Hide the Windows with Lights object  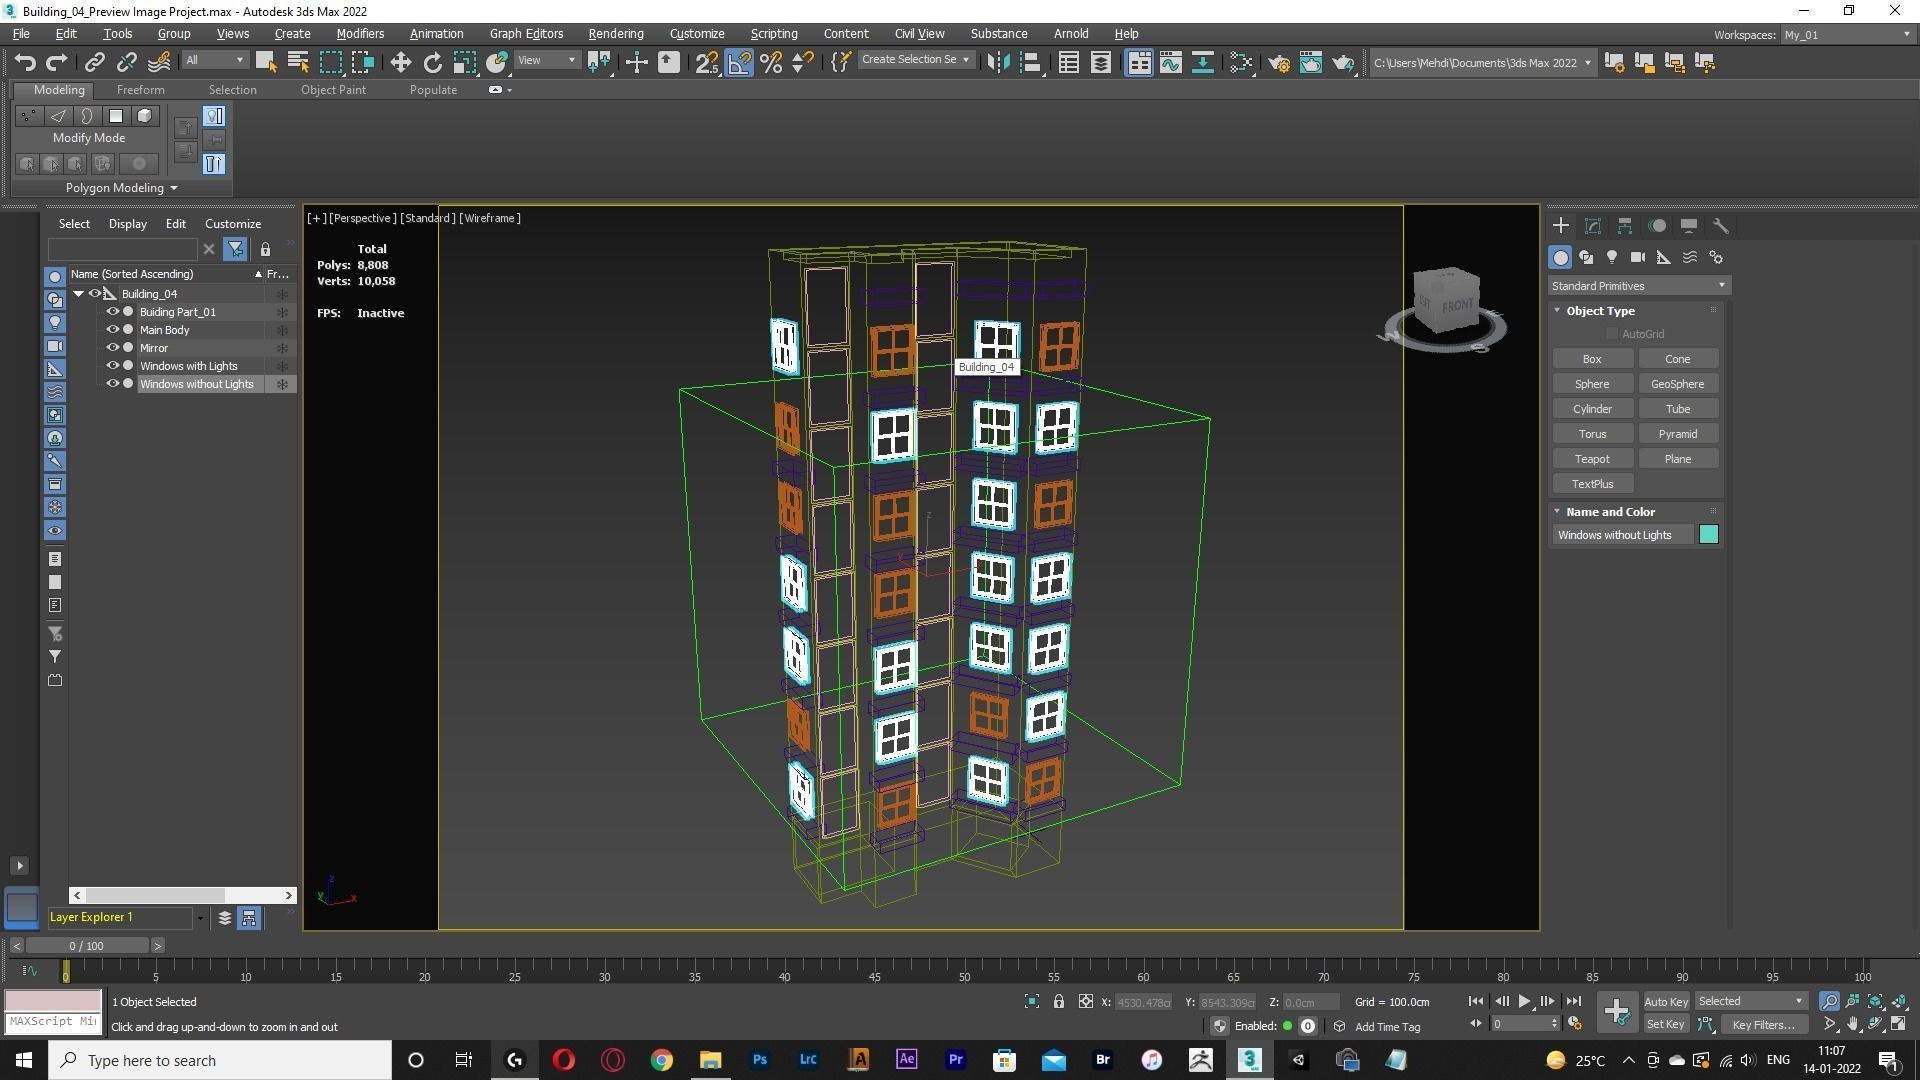tap(112, 366)
